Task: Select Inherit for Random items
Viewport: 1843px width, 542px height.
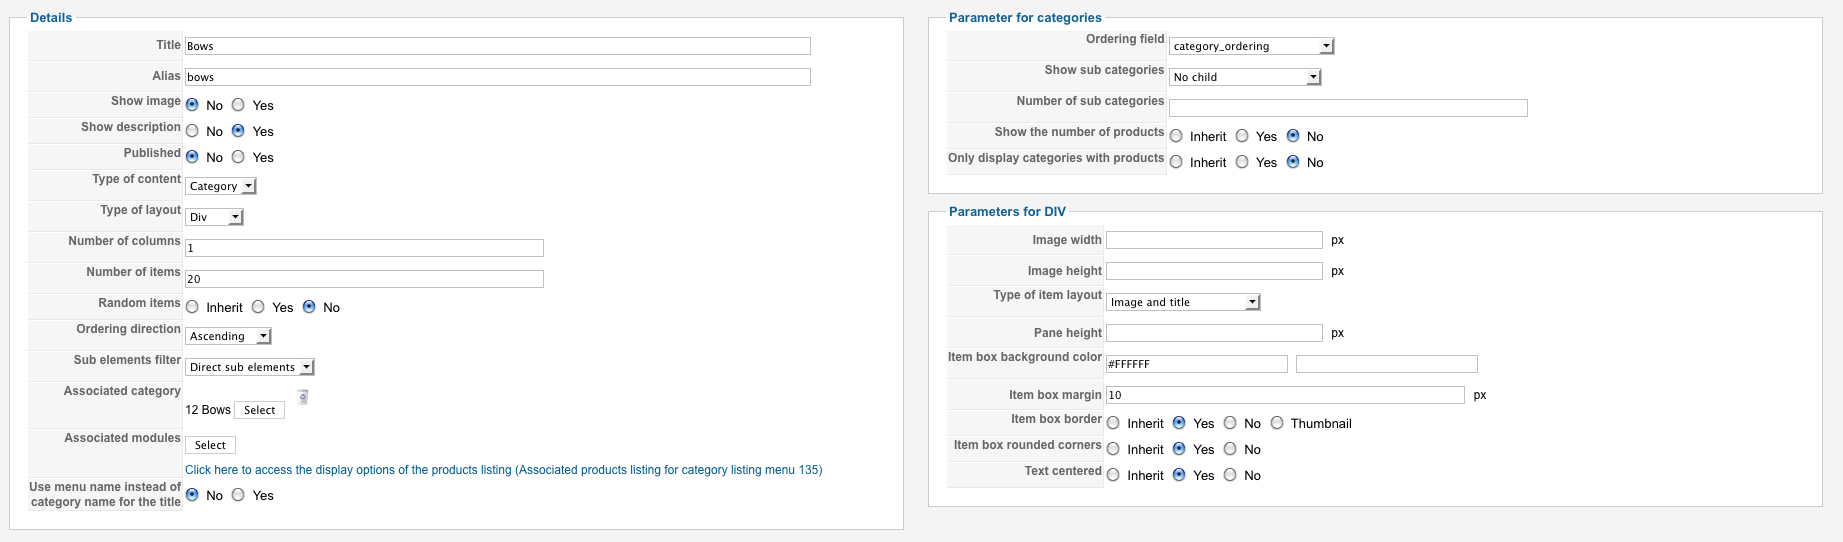Action: coord(192,307)
